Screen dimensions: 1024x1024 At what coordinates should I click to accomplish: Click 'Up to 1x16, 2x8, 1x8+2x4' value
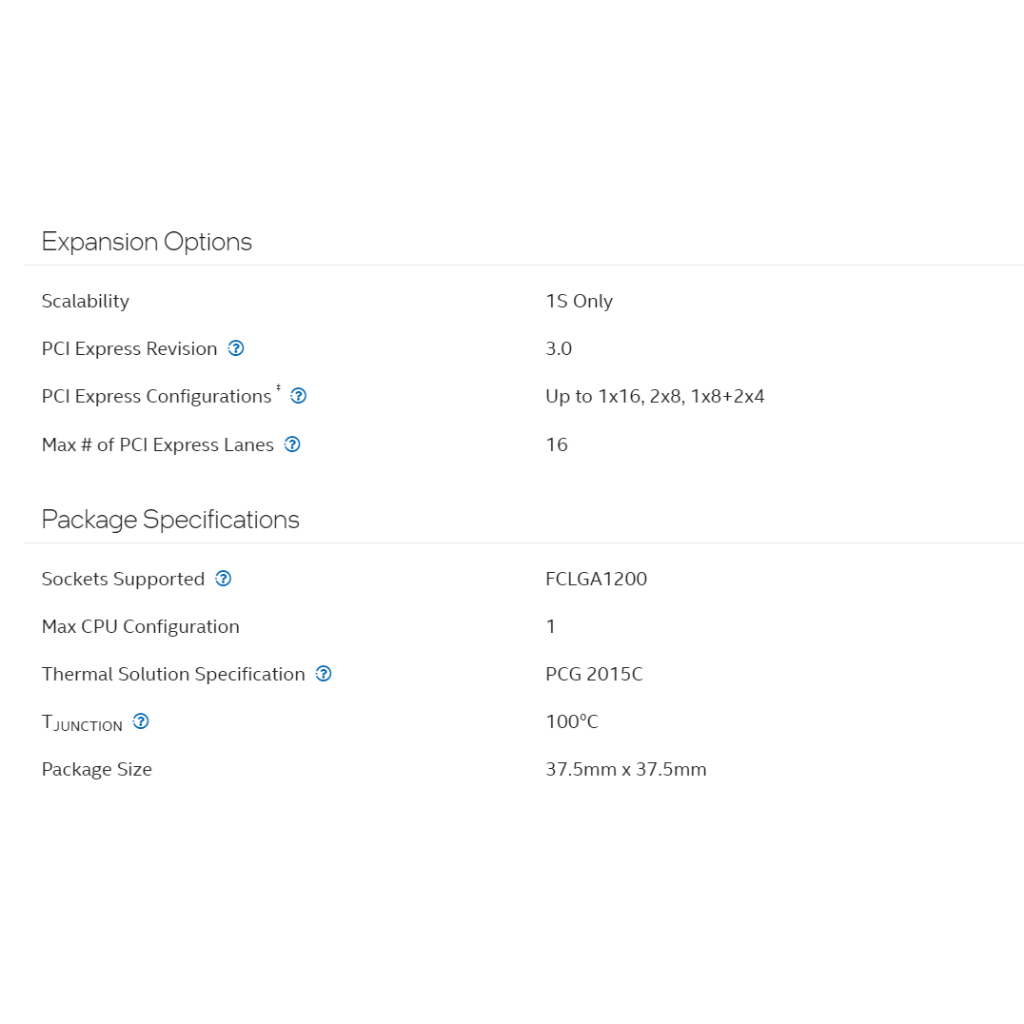654,396
